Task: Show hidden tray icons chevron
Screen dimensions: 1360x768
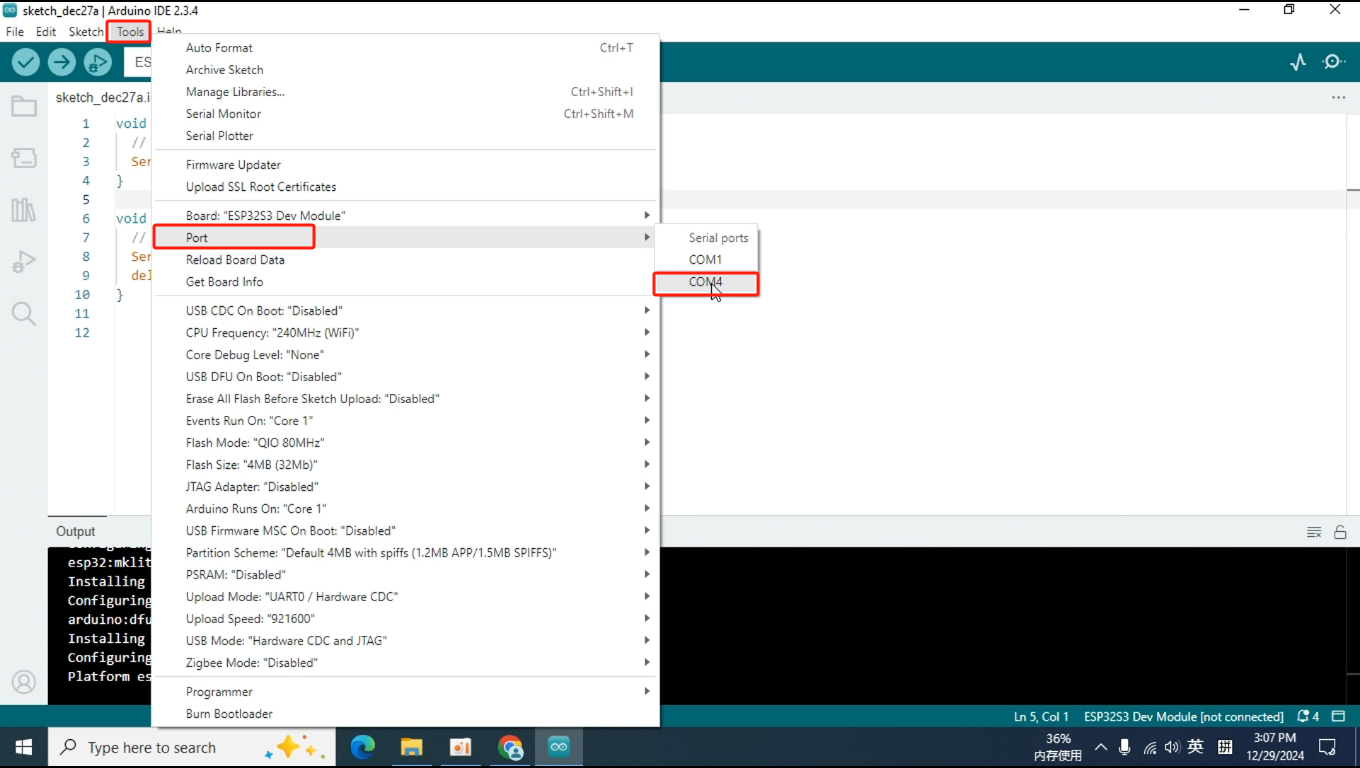Action: click(x=1101, y=747)
